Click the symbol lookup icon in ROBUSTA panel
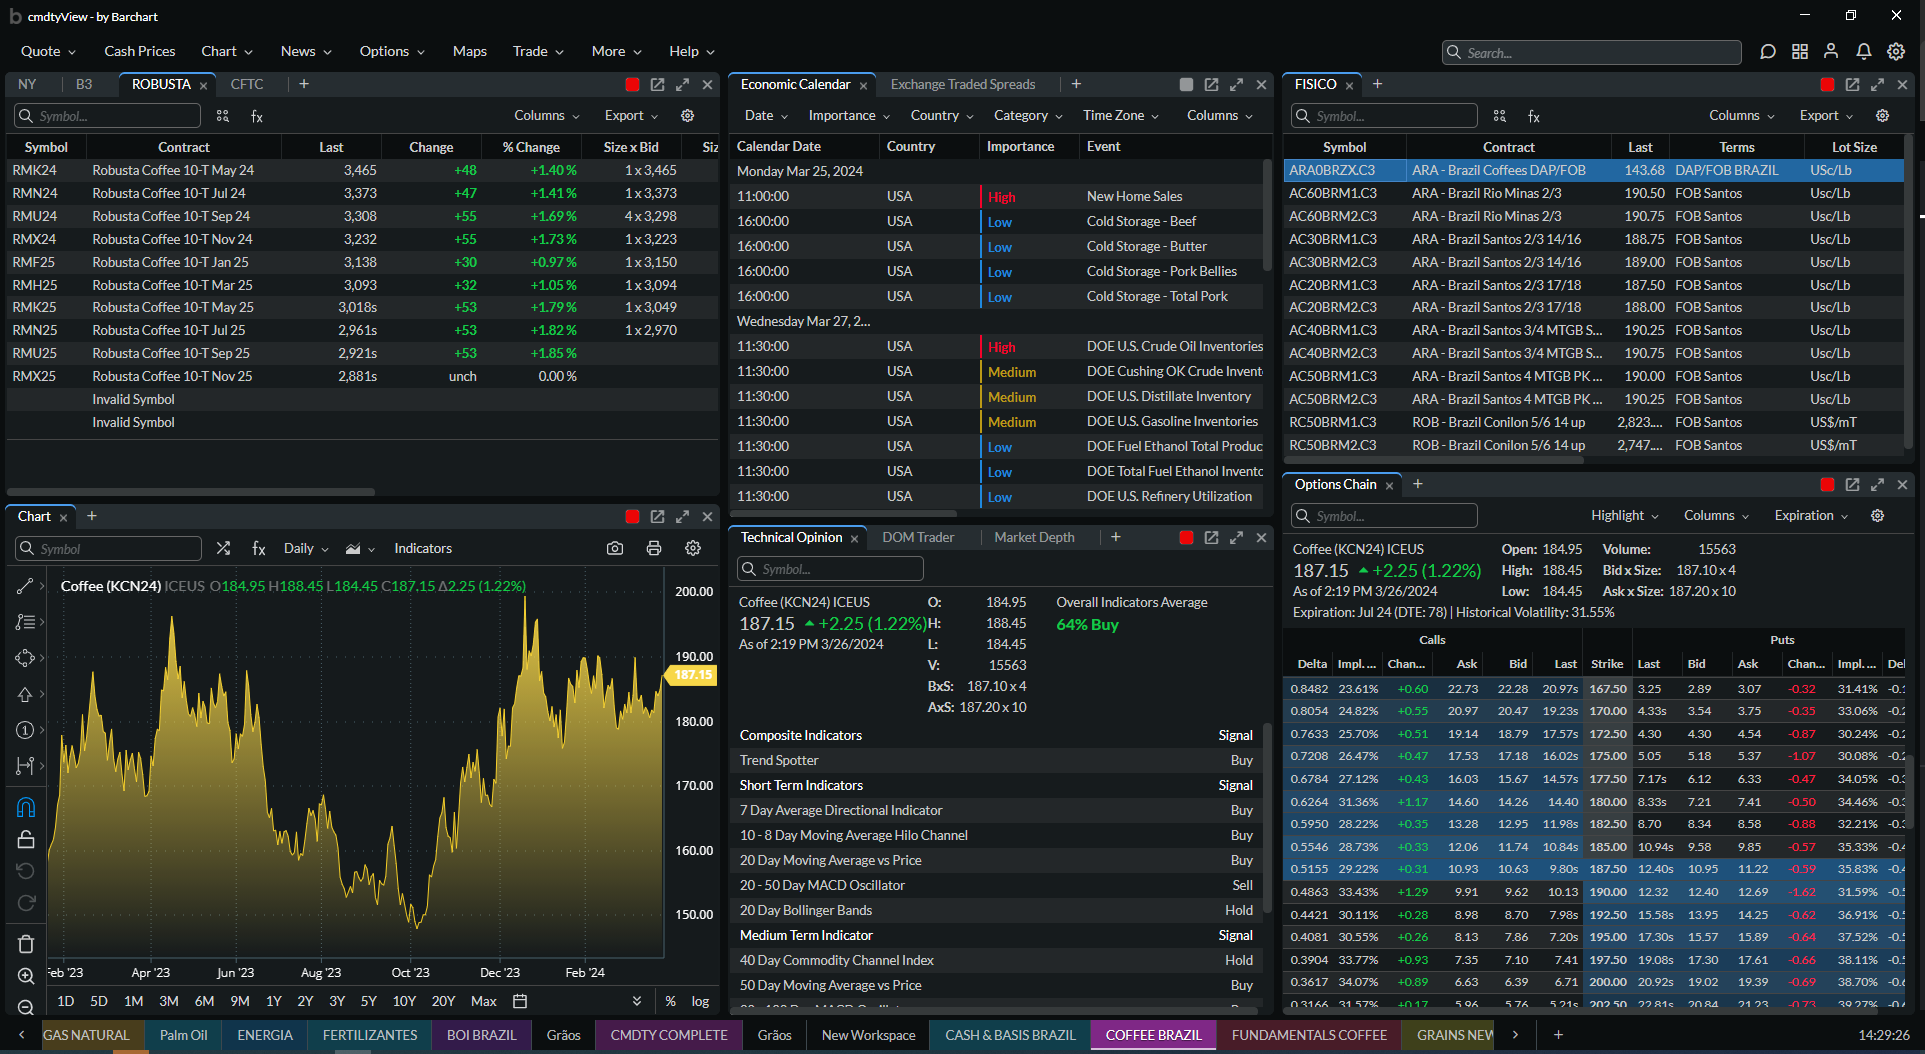Image resolution: width=1925 pixels, height=1054 pixels. click(x=223, y=116)
